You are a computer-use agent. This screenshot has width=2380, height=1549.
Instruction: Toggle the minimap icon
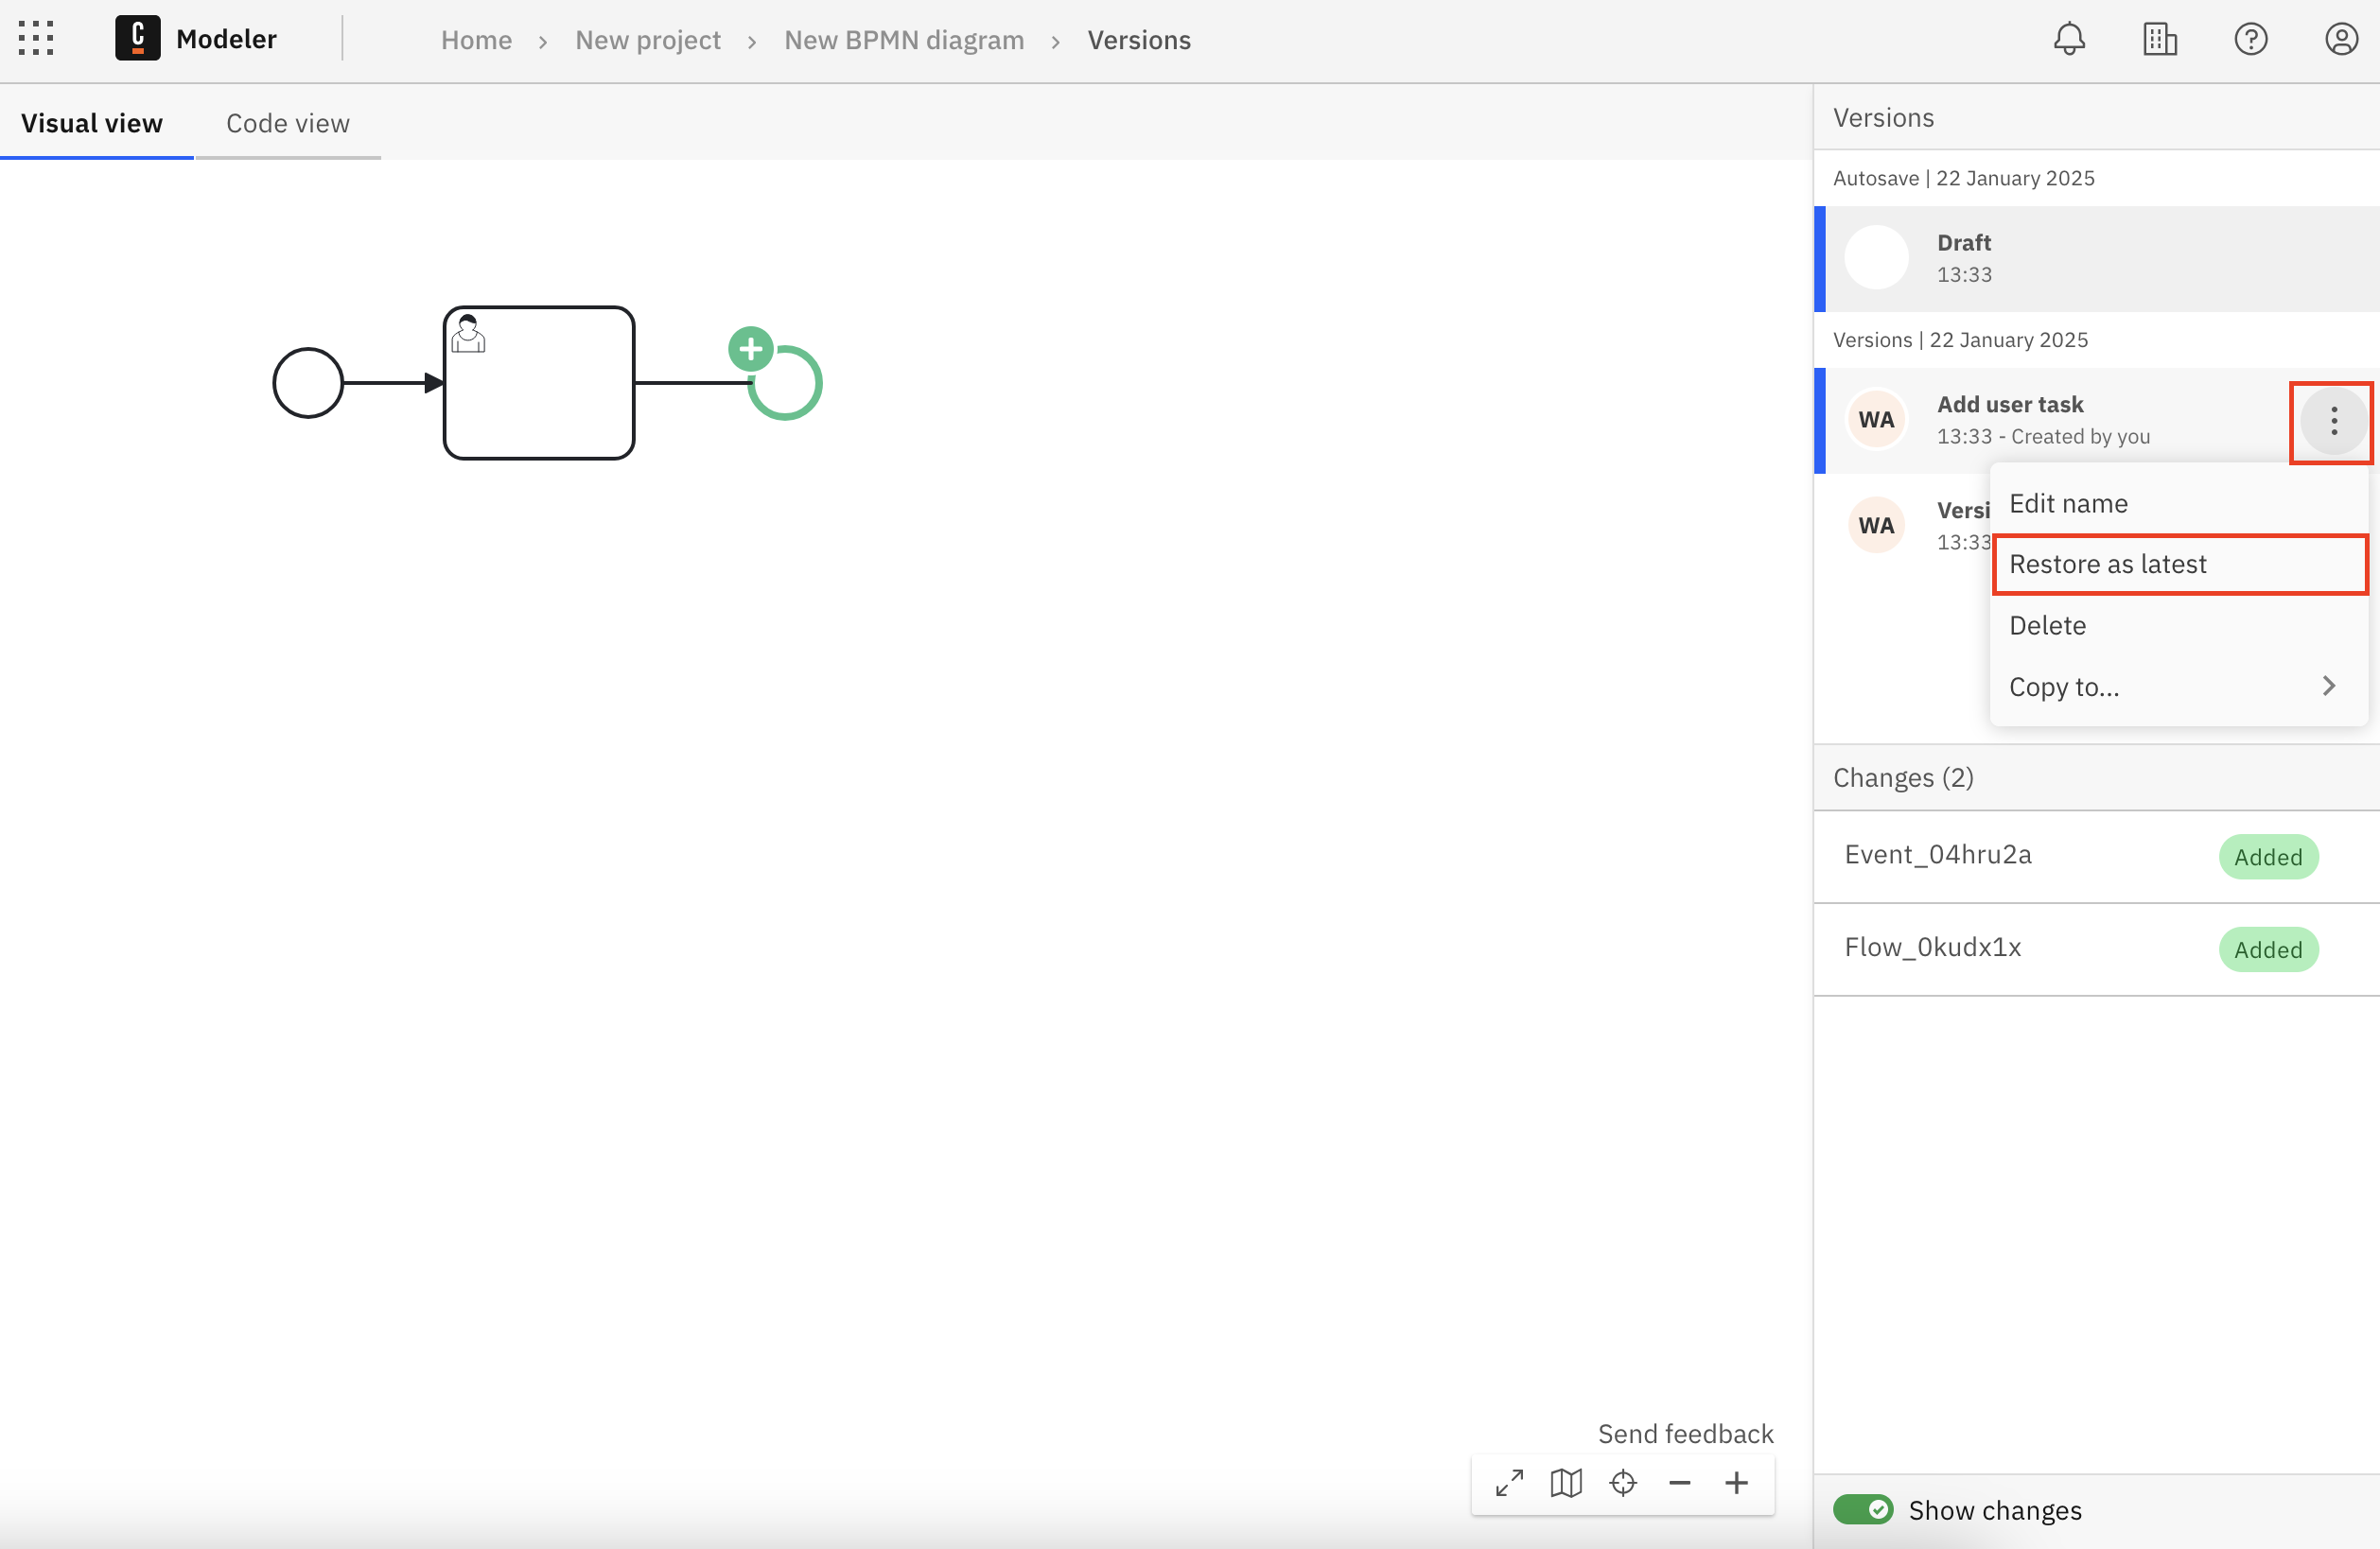click(x=1566, y=1482)
